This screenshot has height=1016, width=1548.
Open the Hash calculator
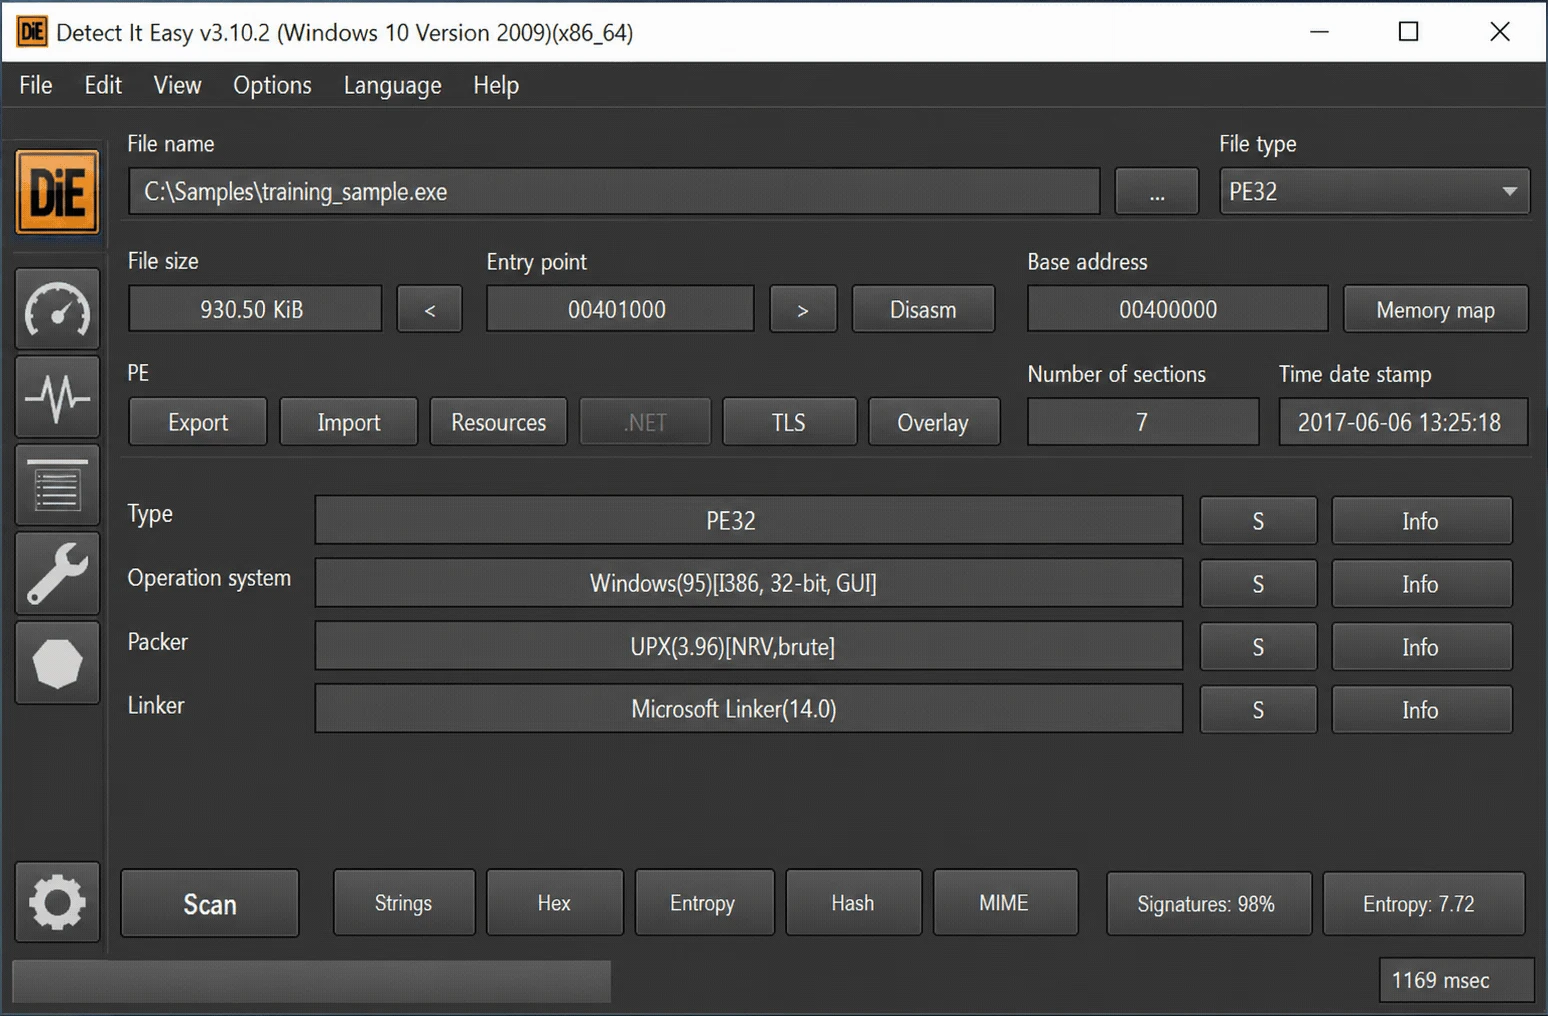853,903
